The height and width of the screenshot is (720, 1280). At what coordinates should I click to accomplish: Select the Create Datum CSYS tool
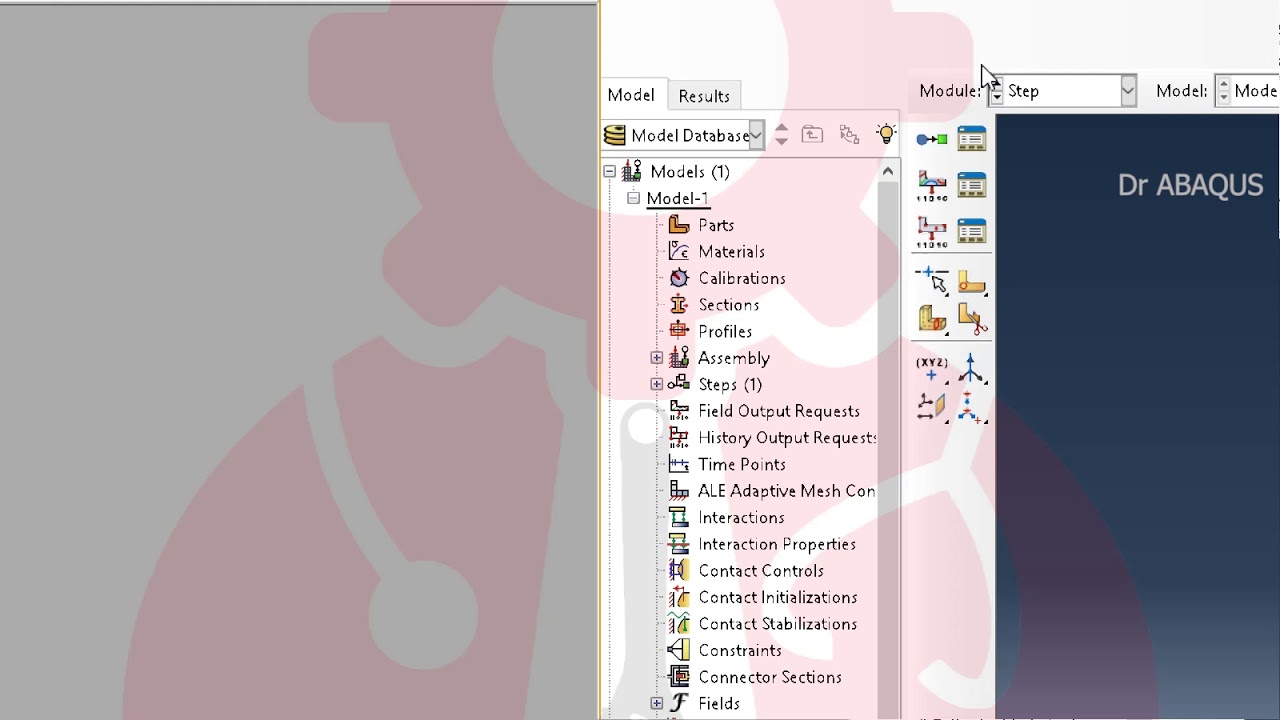(971, 406)
